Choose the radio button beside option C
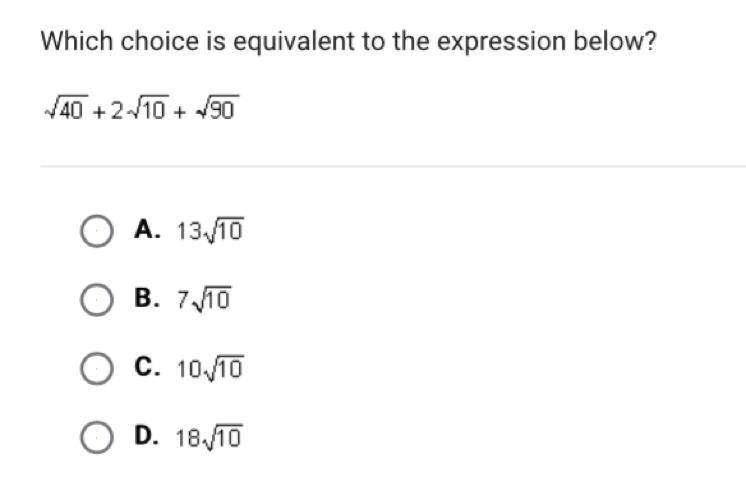Viewport: 746px width, 502px height. (x=96, y=369)
